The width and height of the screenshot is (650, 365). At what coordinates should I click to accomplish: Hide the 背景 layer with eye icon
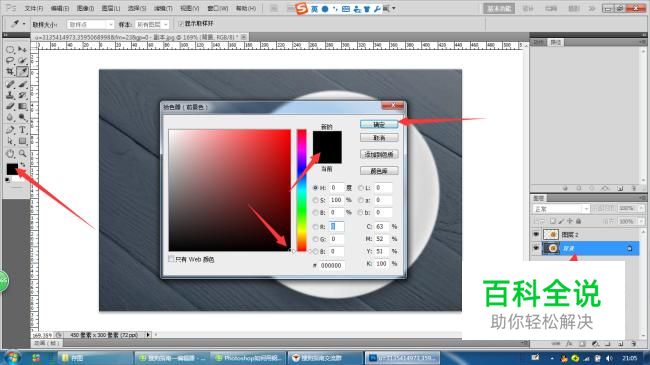[536, 248]
